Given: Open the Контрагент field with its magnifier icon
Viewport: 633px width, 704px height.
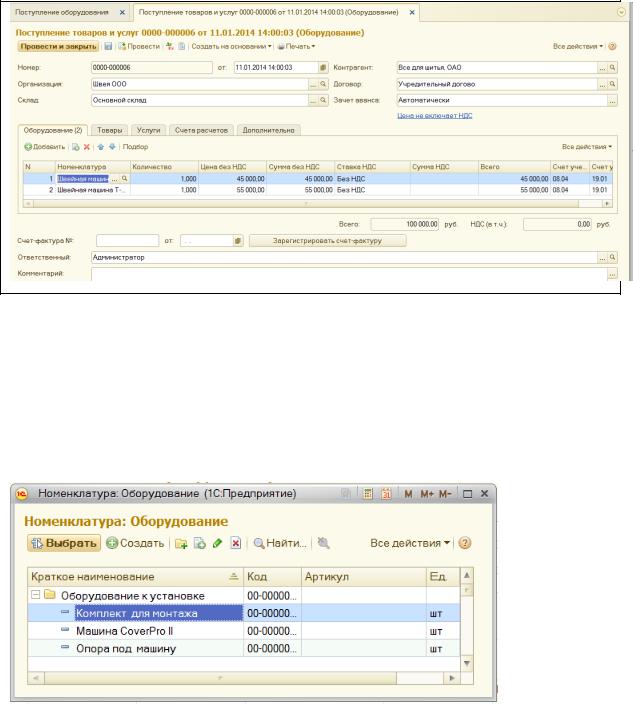Looking at the screenshot, I should tap(612, 67).
